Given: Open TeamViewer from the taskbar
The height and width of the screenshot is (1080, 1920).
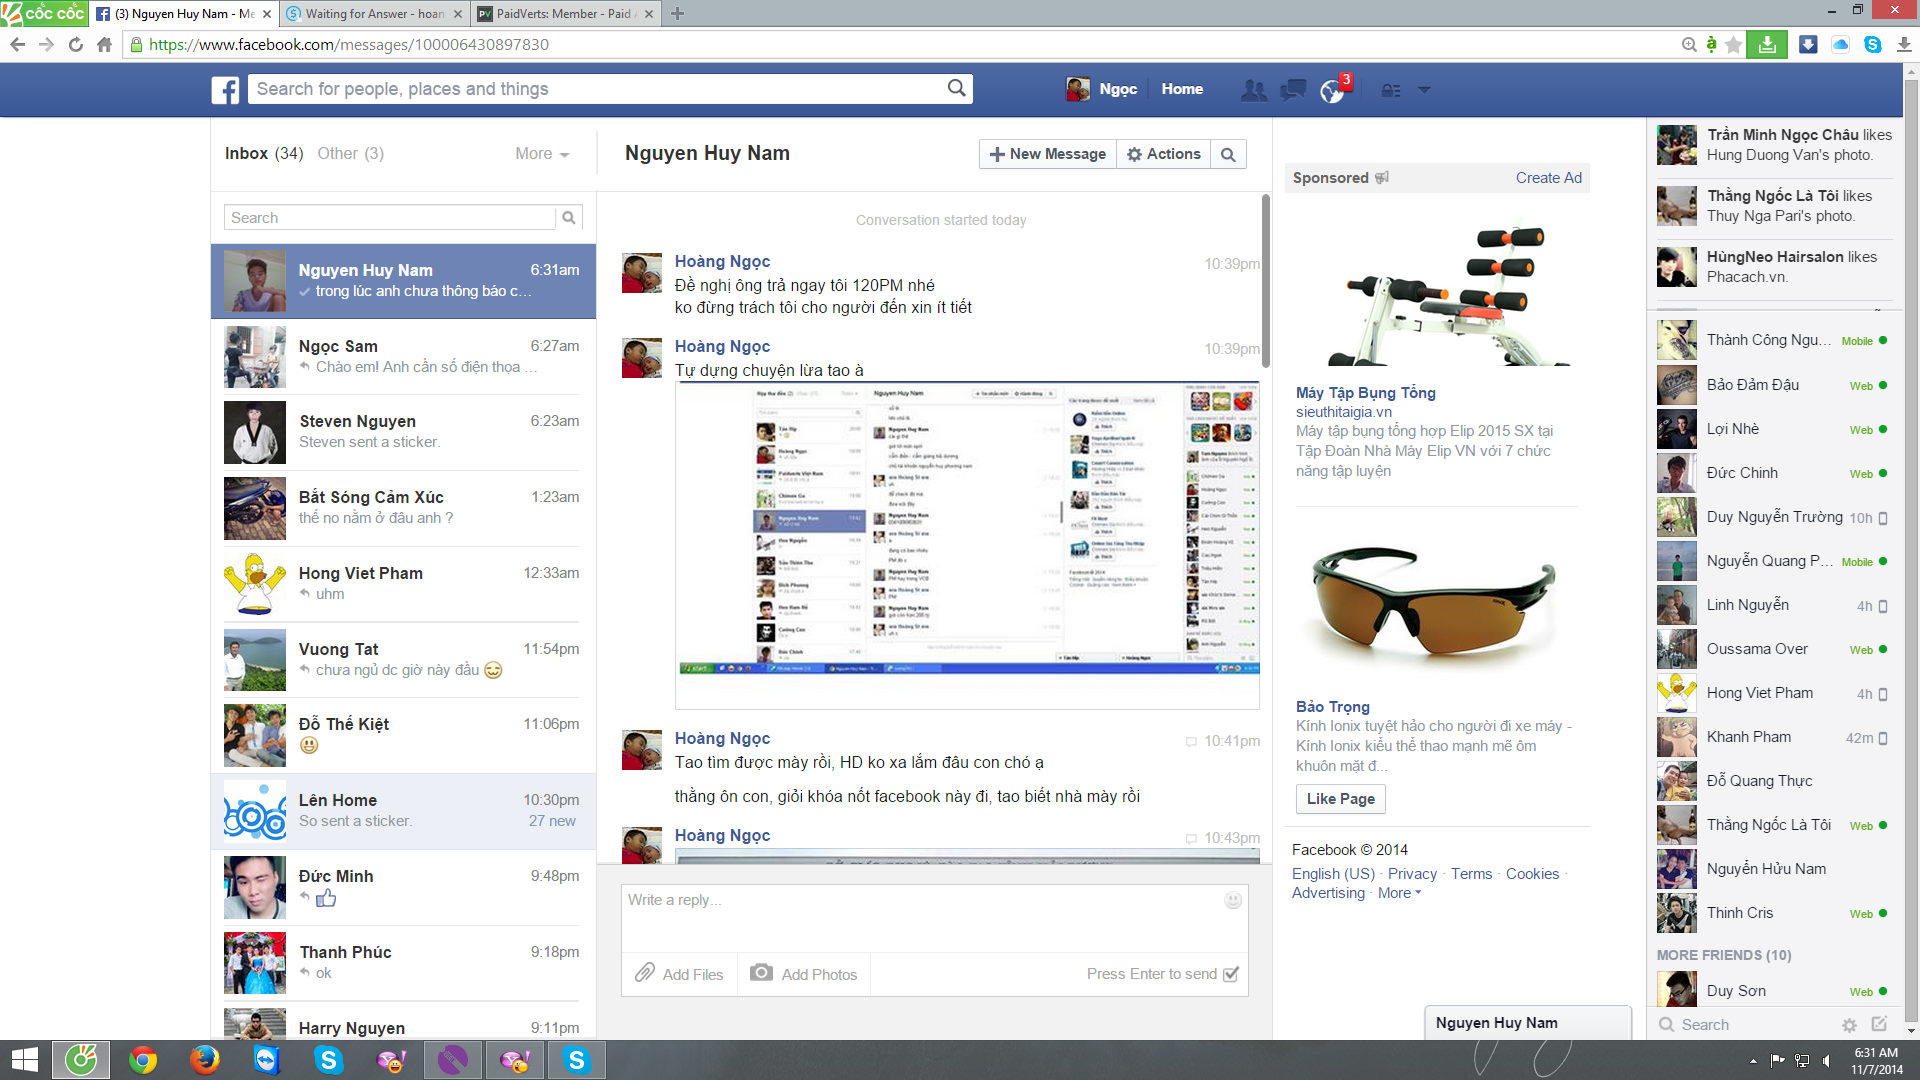Looking at the screenshot, I should (266, 1060).
